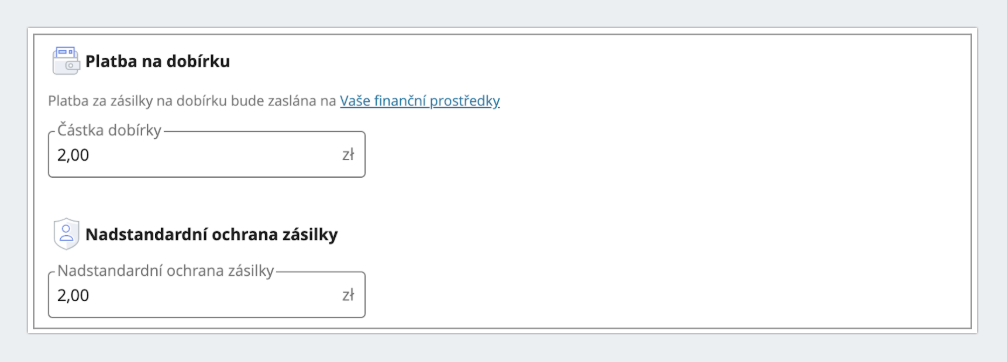
Task: Click the shield icon beside Nadstandardní ochrana zásilky
Action: [66, 234]
